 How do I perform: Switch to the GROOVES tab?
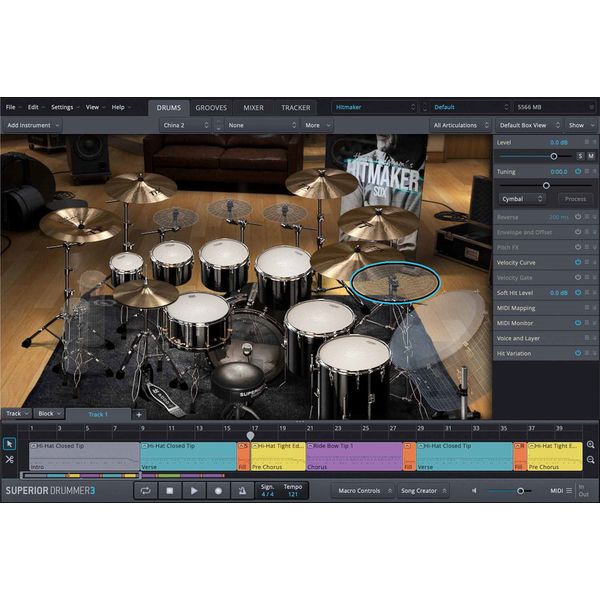(x=211, y=108)
